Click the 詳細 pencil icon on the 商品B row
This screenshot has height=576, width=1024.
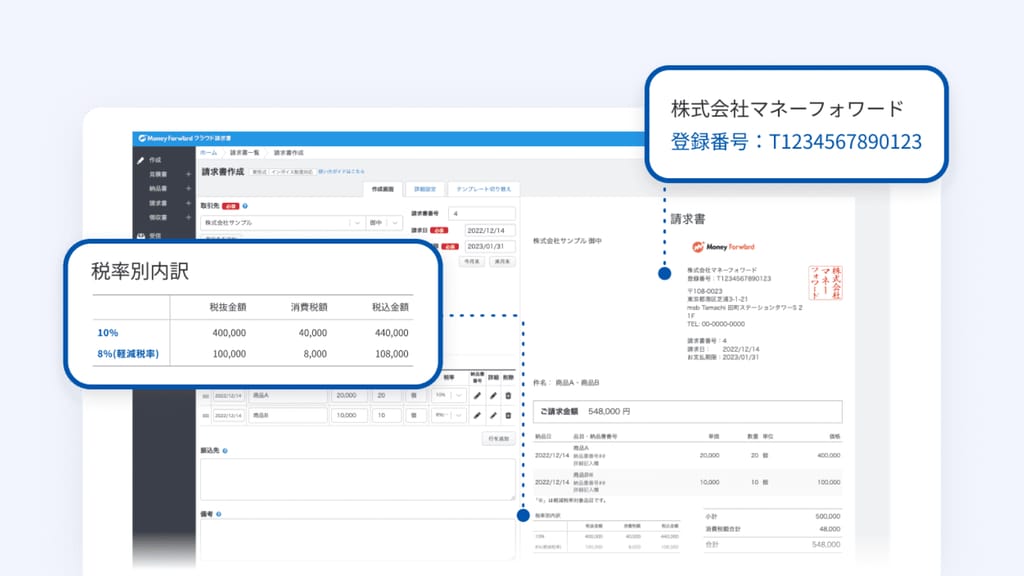(492, 415)
